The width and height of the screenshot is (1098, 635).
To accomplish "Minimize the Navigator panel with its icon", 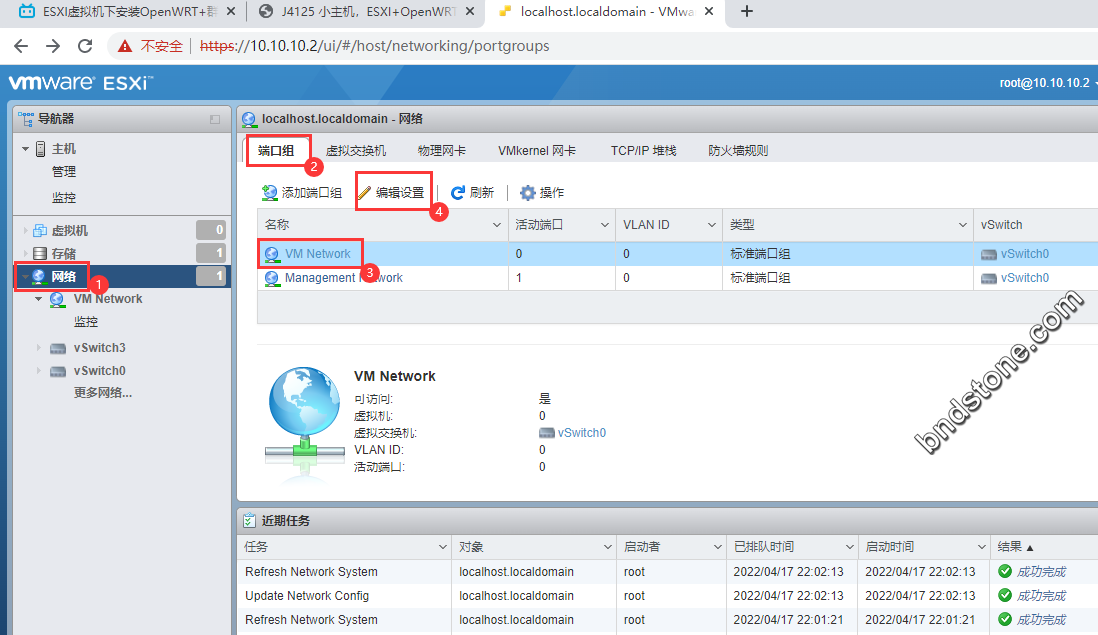I will pyautogui.click(x=215, y=120).
